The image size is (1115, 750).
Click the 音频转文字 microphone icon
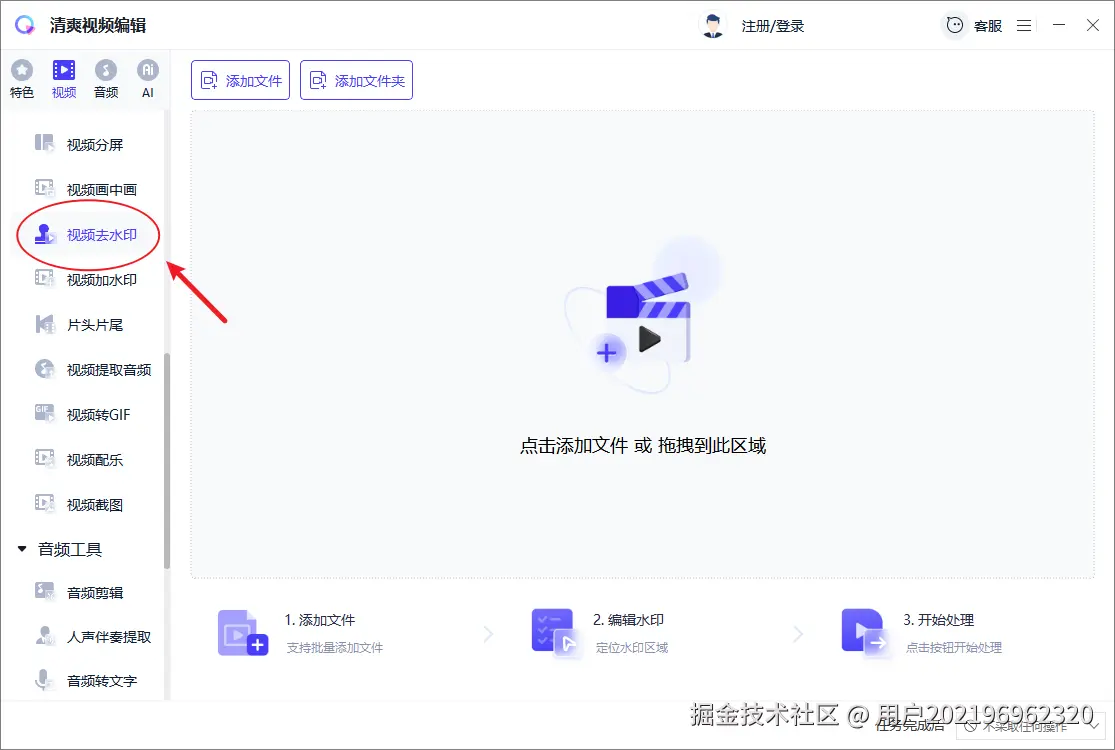[x=43, y=680]
